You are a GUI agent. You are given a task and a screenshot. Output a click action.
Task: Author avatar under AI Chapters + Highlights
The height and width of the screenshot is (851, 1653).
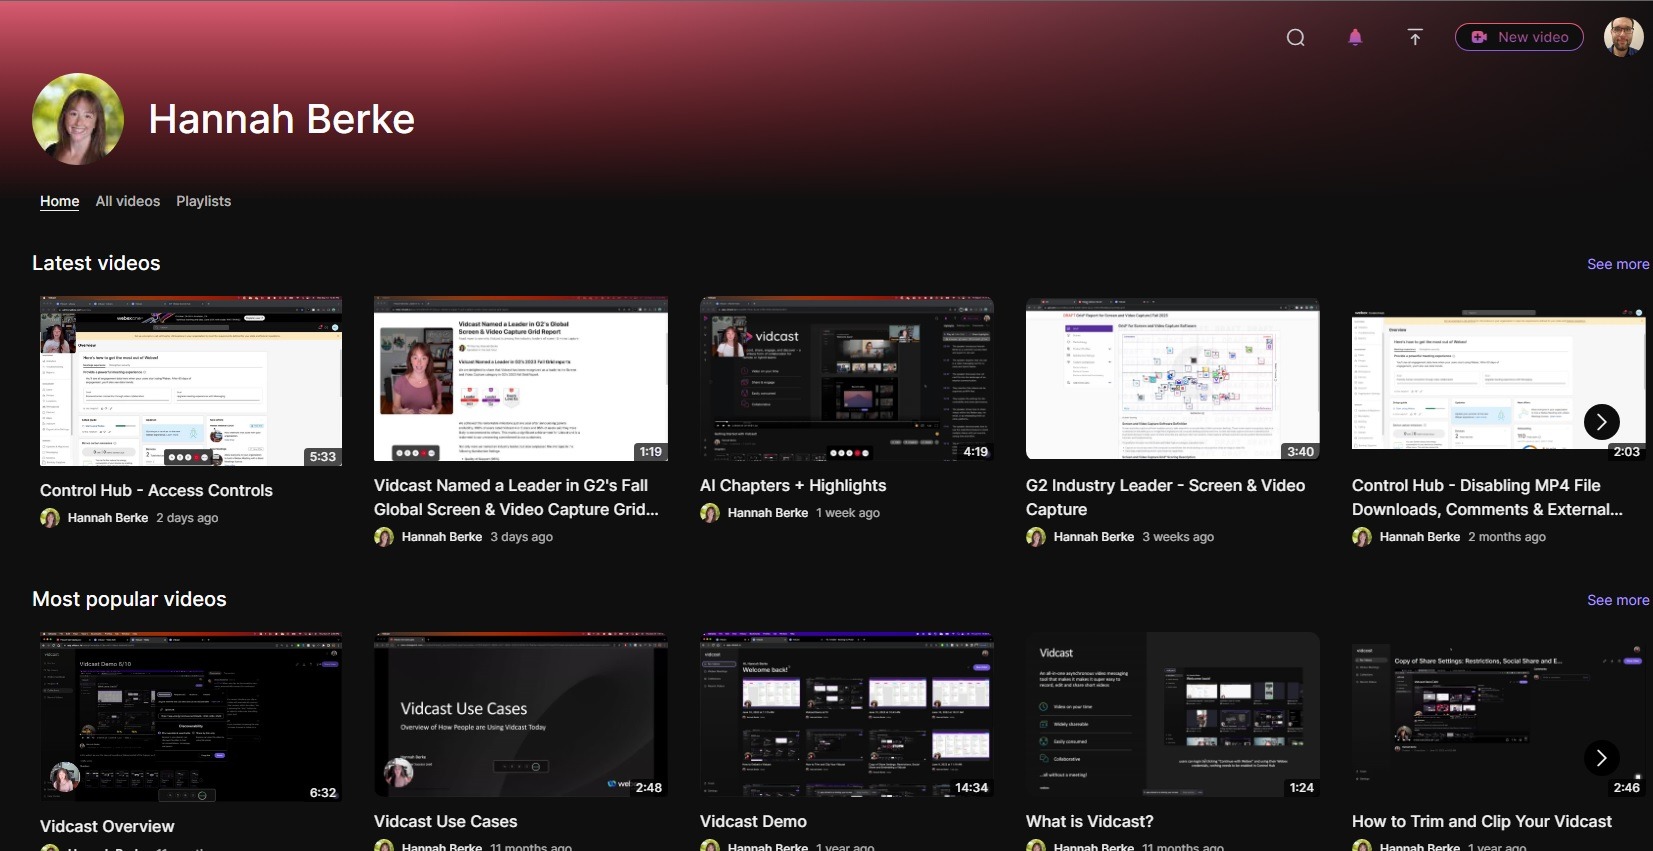(710, 513)
